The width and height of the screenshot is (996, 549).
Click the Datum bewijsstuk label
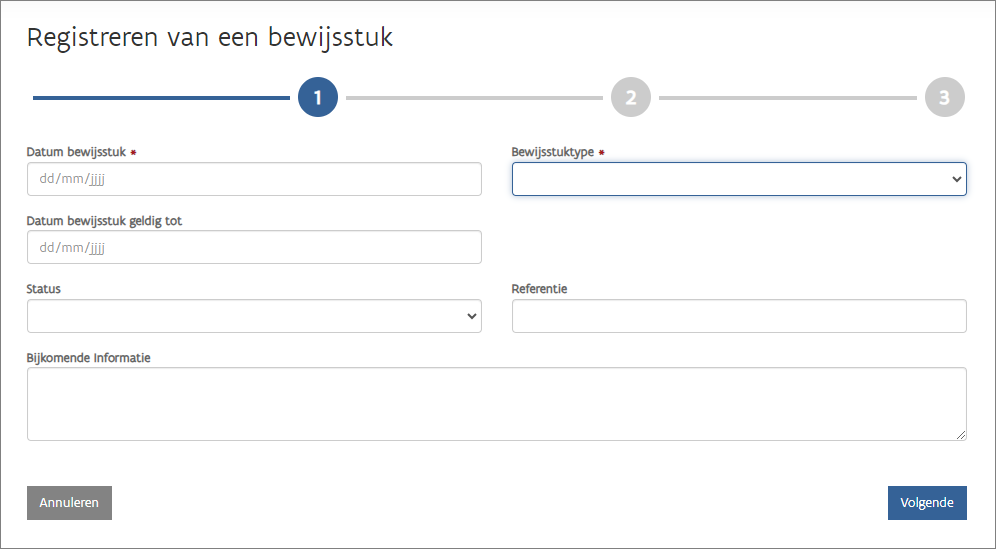tap(73, 152)
